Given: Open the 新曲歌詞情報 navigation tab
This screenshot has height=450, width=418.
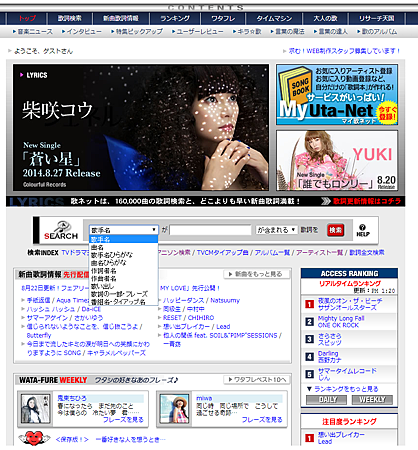Looking at the screenshot, I should (x=121, y=18).
